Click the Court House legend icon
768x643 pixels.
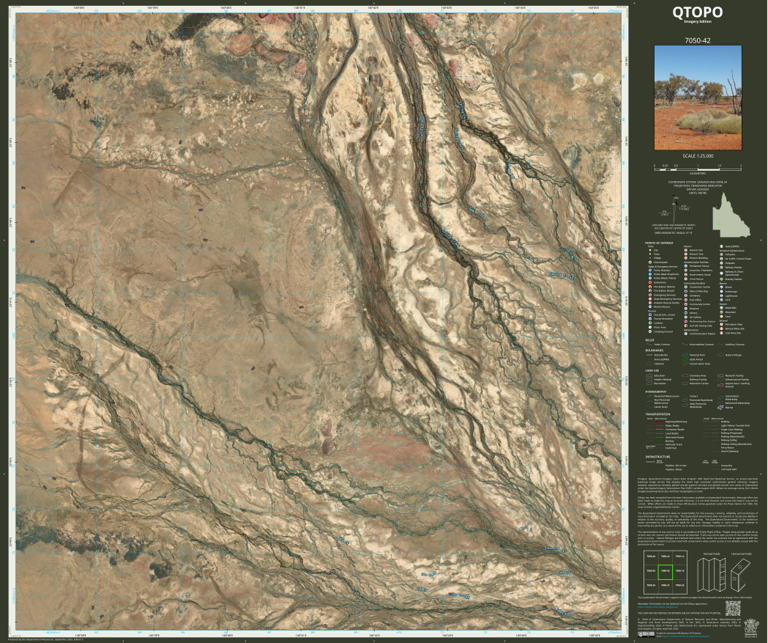[686, 279]
